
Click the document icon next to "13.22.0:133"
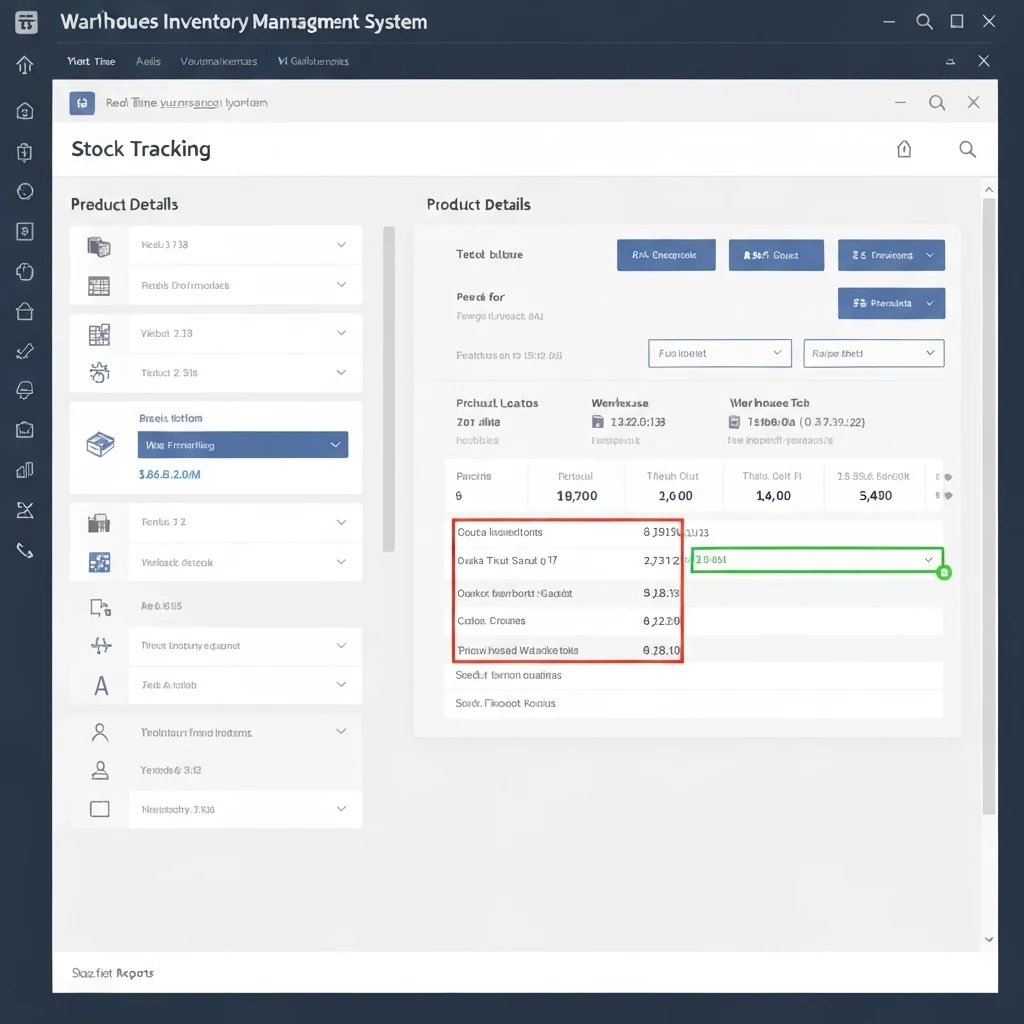coord(598,422)
